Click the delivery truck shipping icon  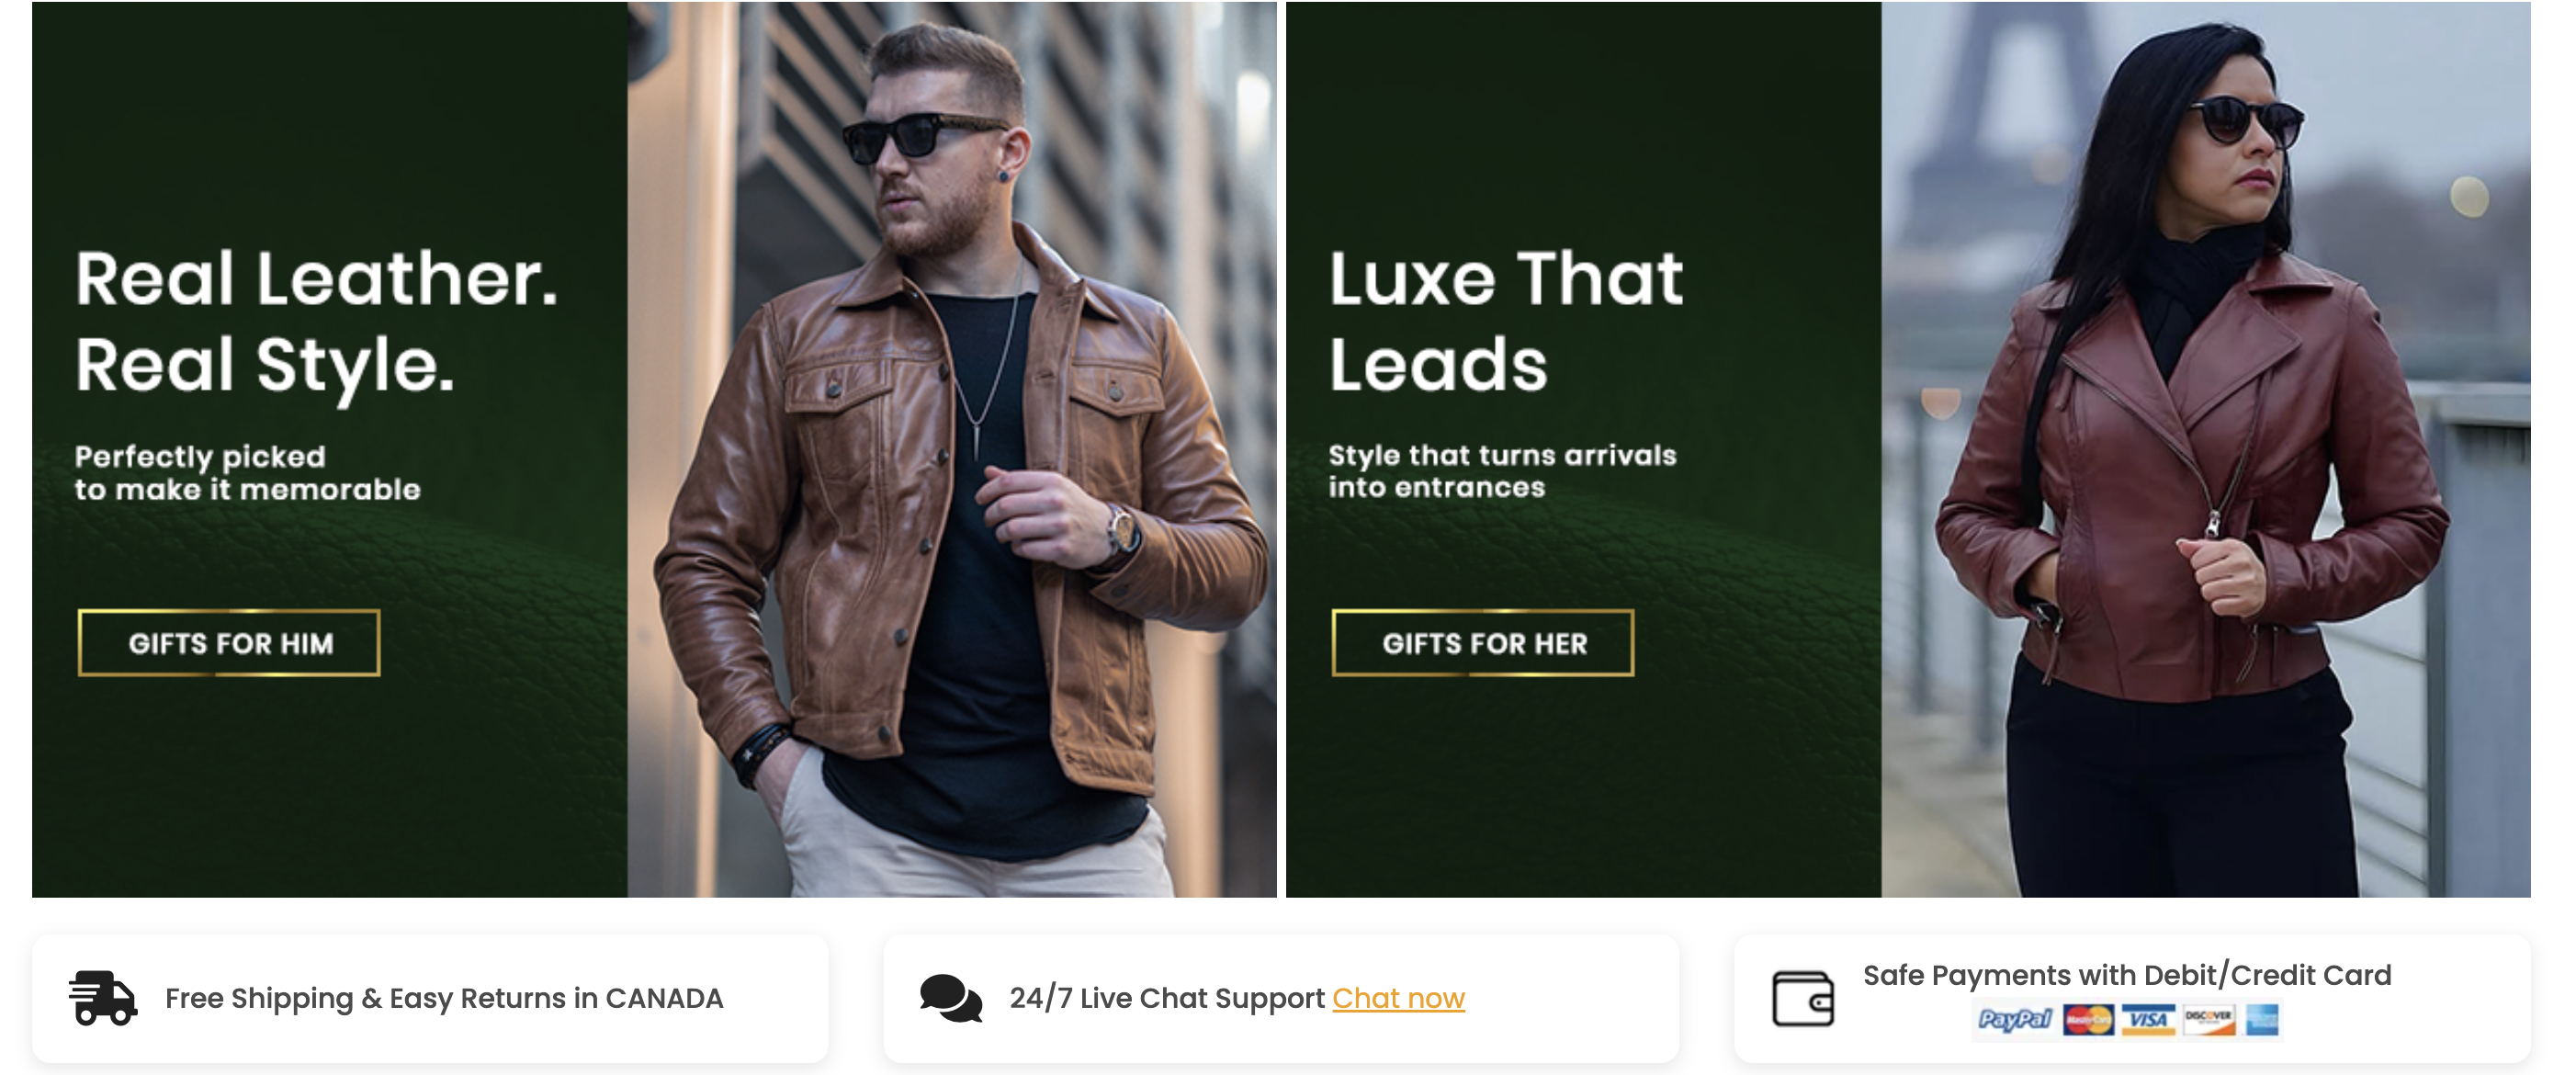pos(102,998)
